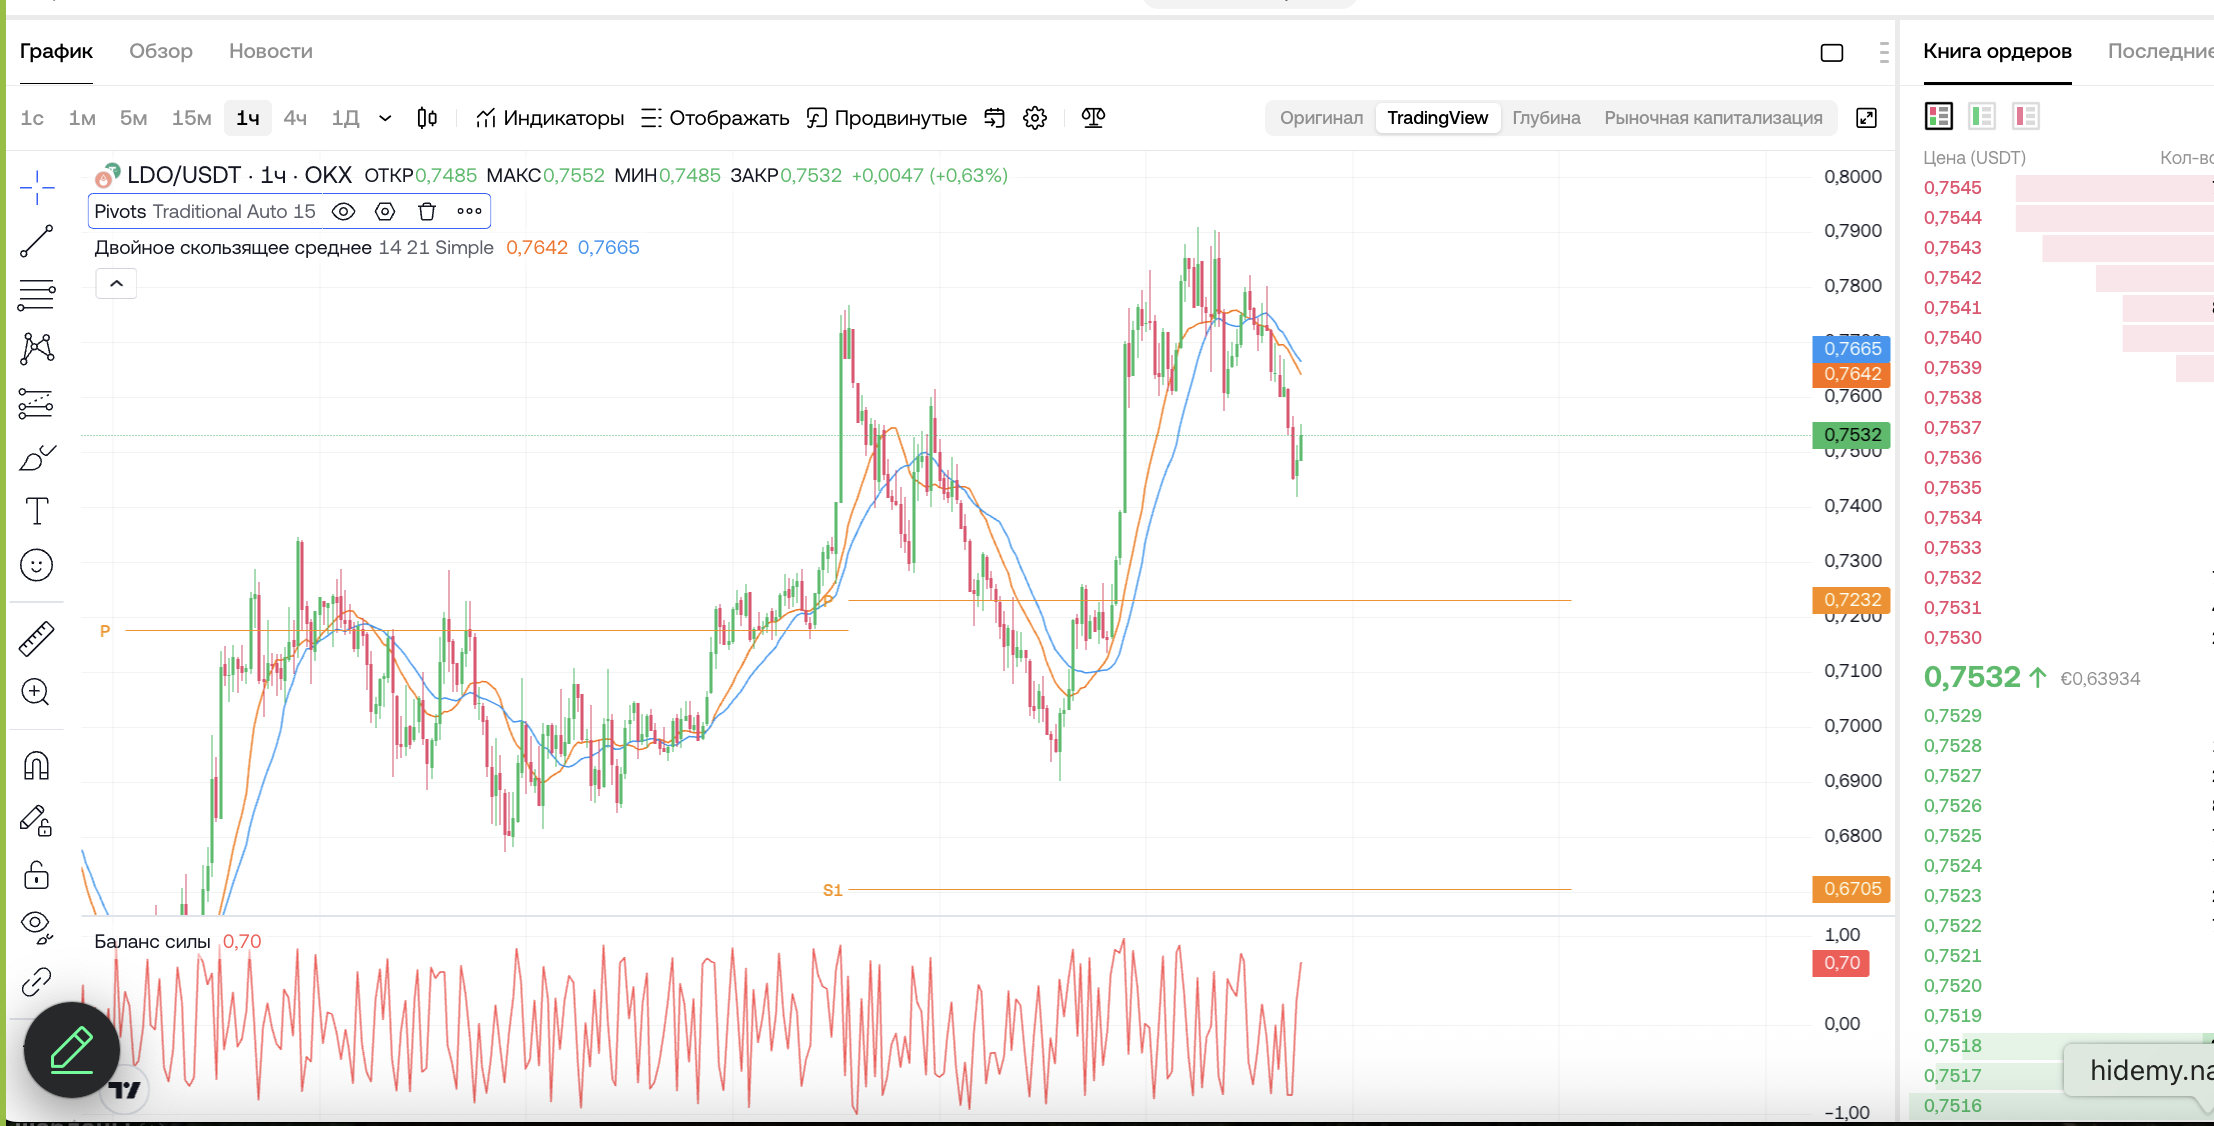Click the 0,7232 pivot price label
Viewport: 2214px width, 1126px height.
1851,600
